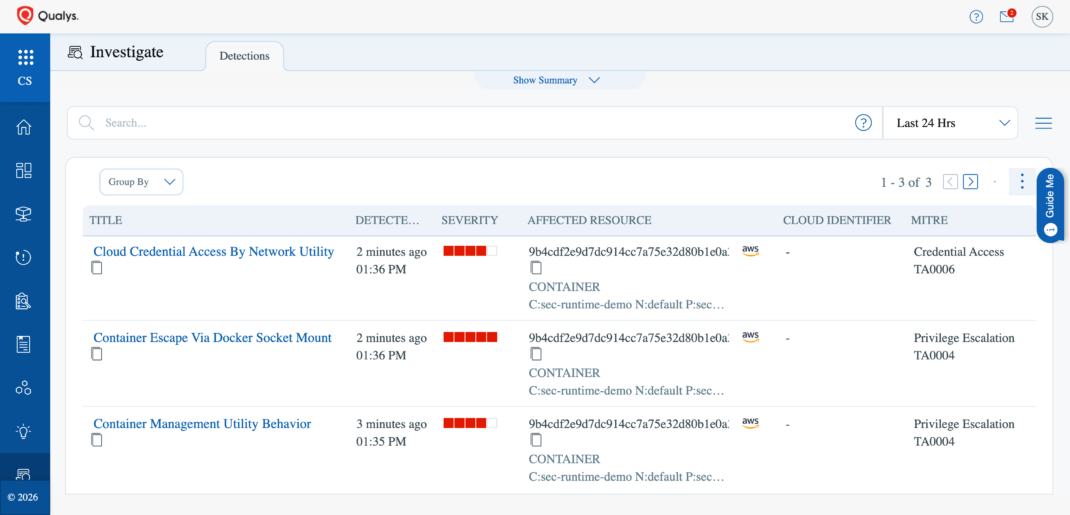Open the assets cube sidebar icon

tap(24, 214)
